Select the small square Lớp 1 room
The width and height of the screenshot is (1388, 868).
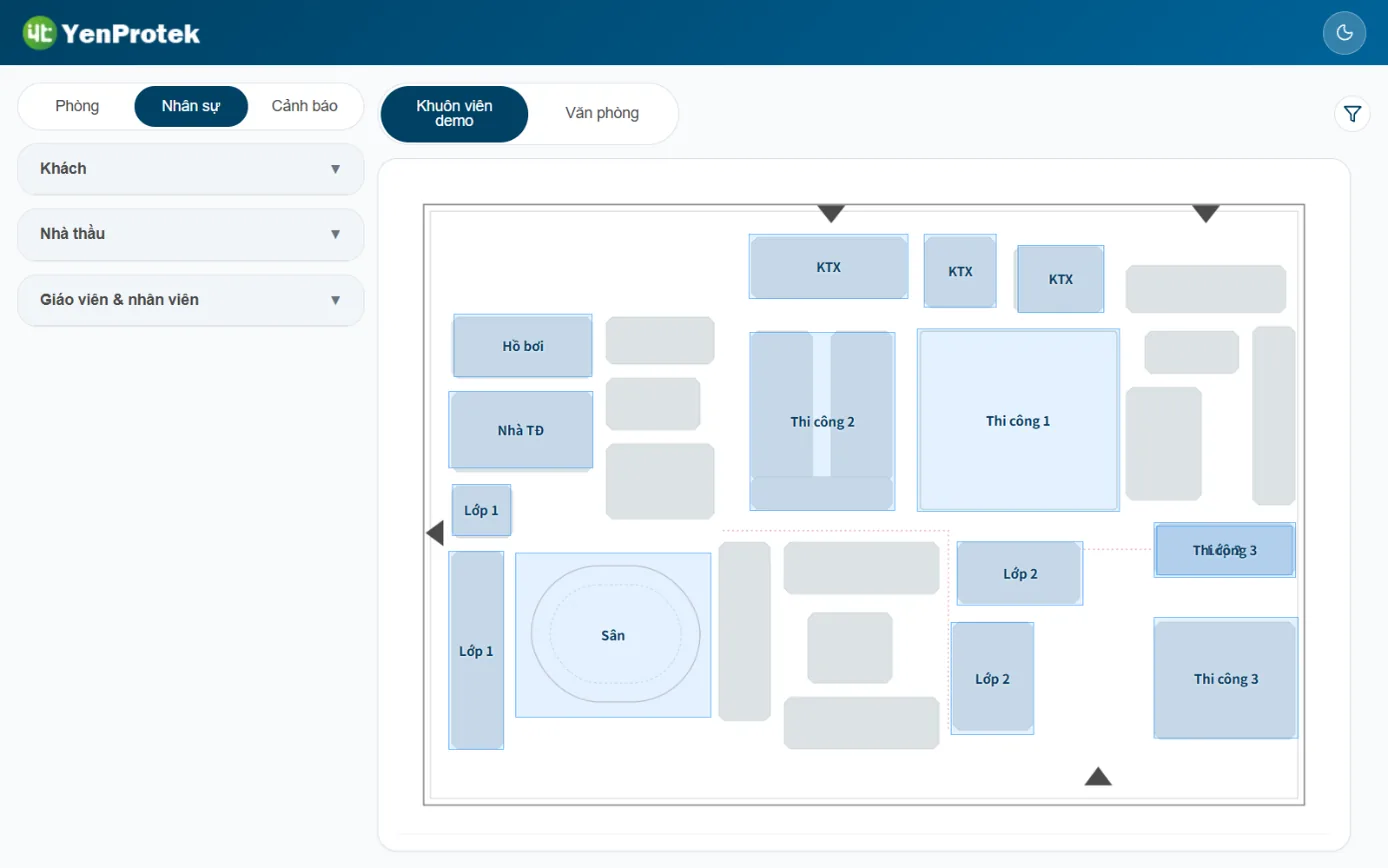coord(481,511)
